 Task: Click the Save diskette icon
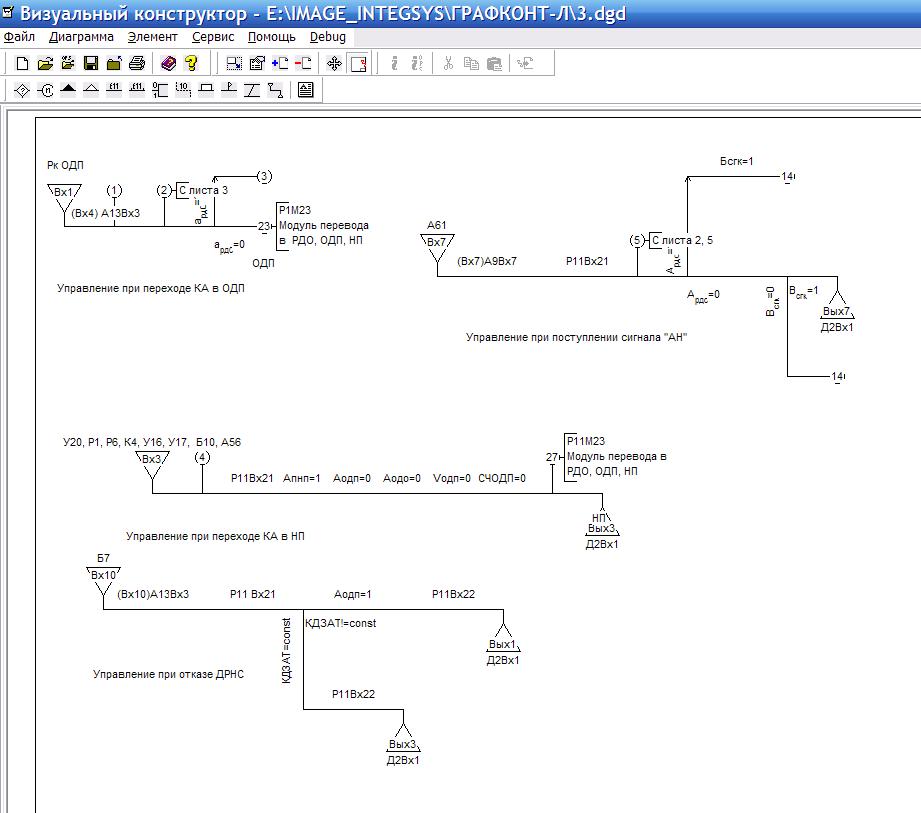coord(91,63)
